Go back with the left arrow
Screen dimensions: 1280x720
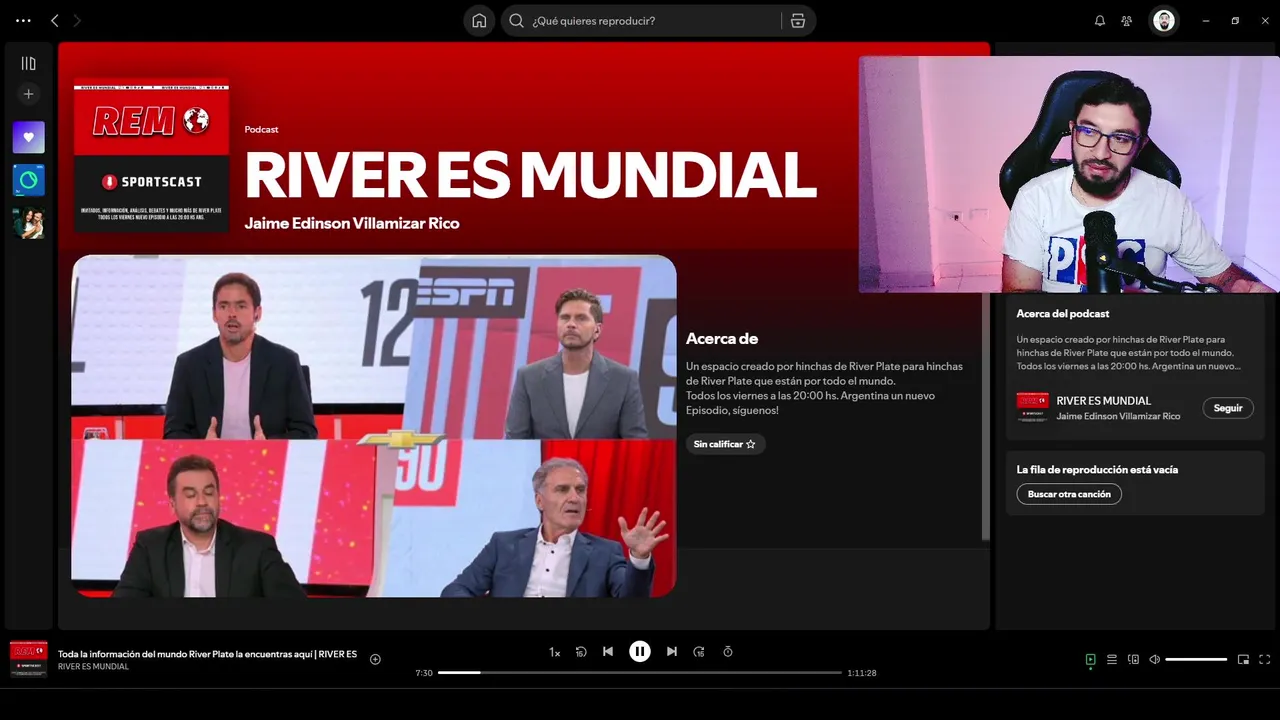[x=55, y=20]
